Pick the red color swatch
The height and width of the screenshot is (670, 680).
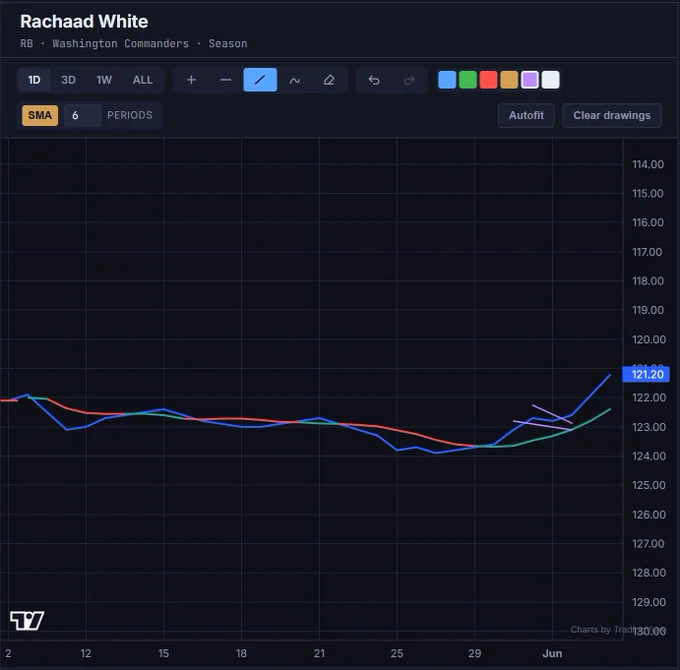pyautogui.click(x=488, y=80)
